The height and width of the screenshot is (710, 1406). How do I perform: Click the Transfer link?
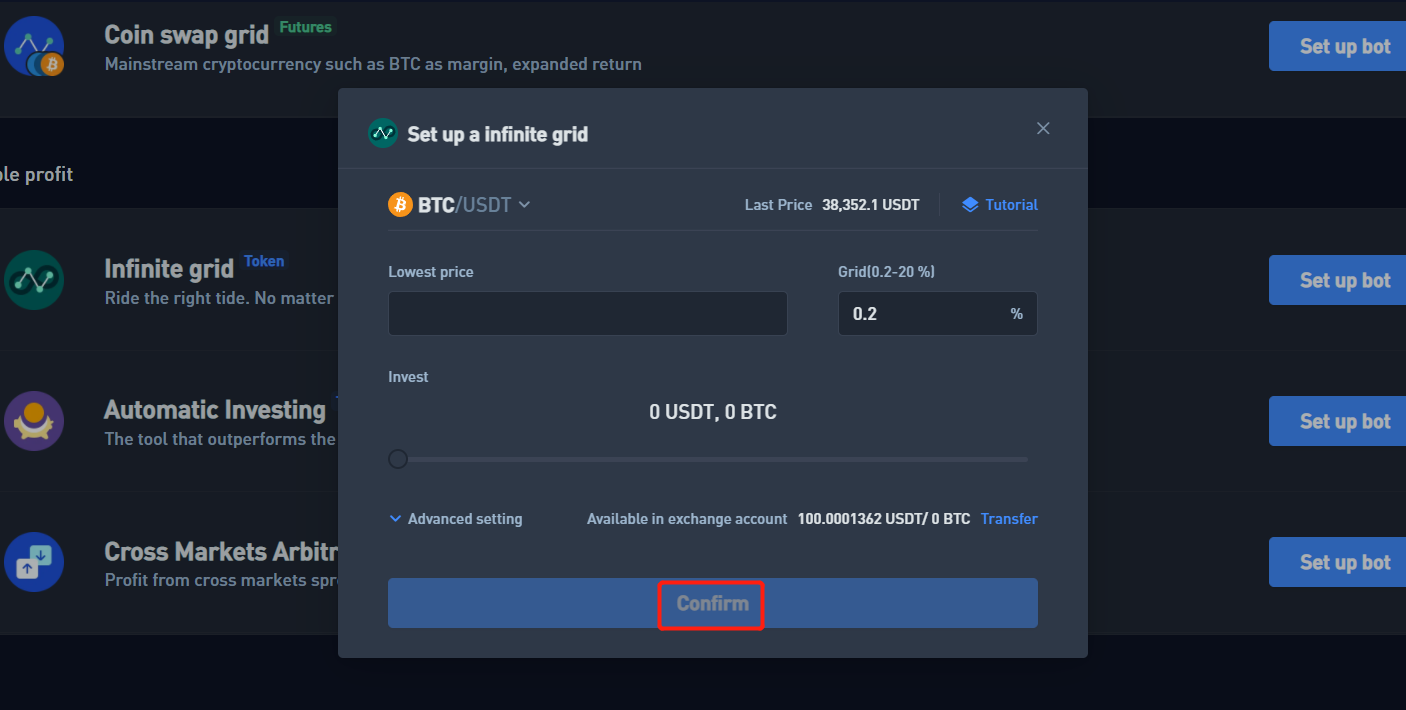click(1009, 519)
